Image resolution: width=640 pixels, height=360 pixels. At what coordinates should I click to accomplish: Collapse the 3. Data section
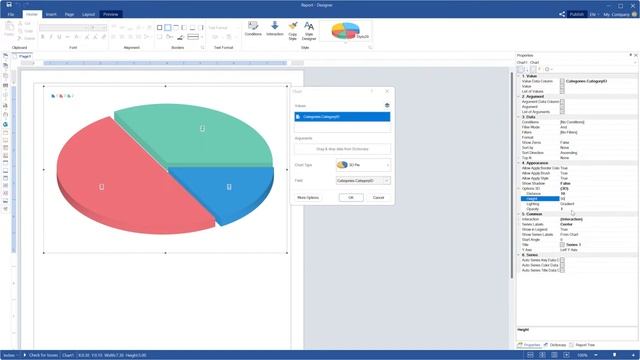coord(519,117)
